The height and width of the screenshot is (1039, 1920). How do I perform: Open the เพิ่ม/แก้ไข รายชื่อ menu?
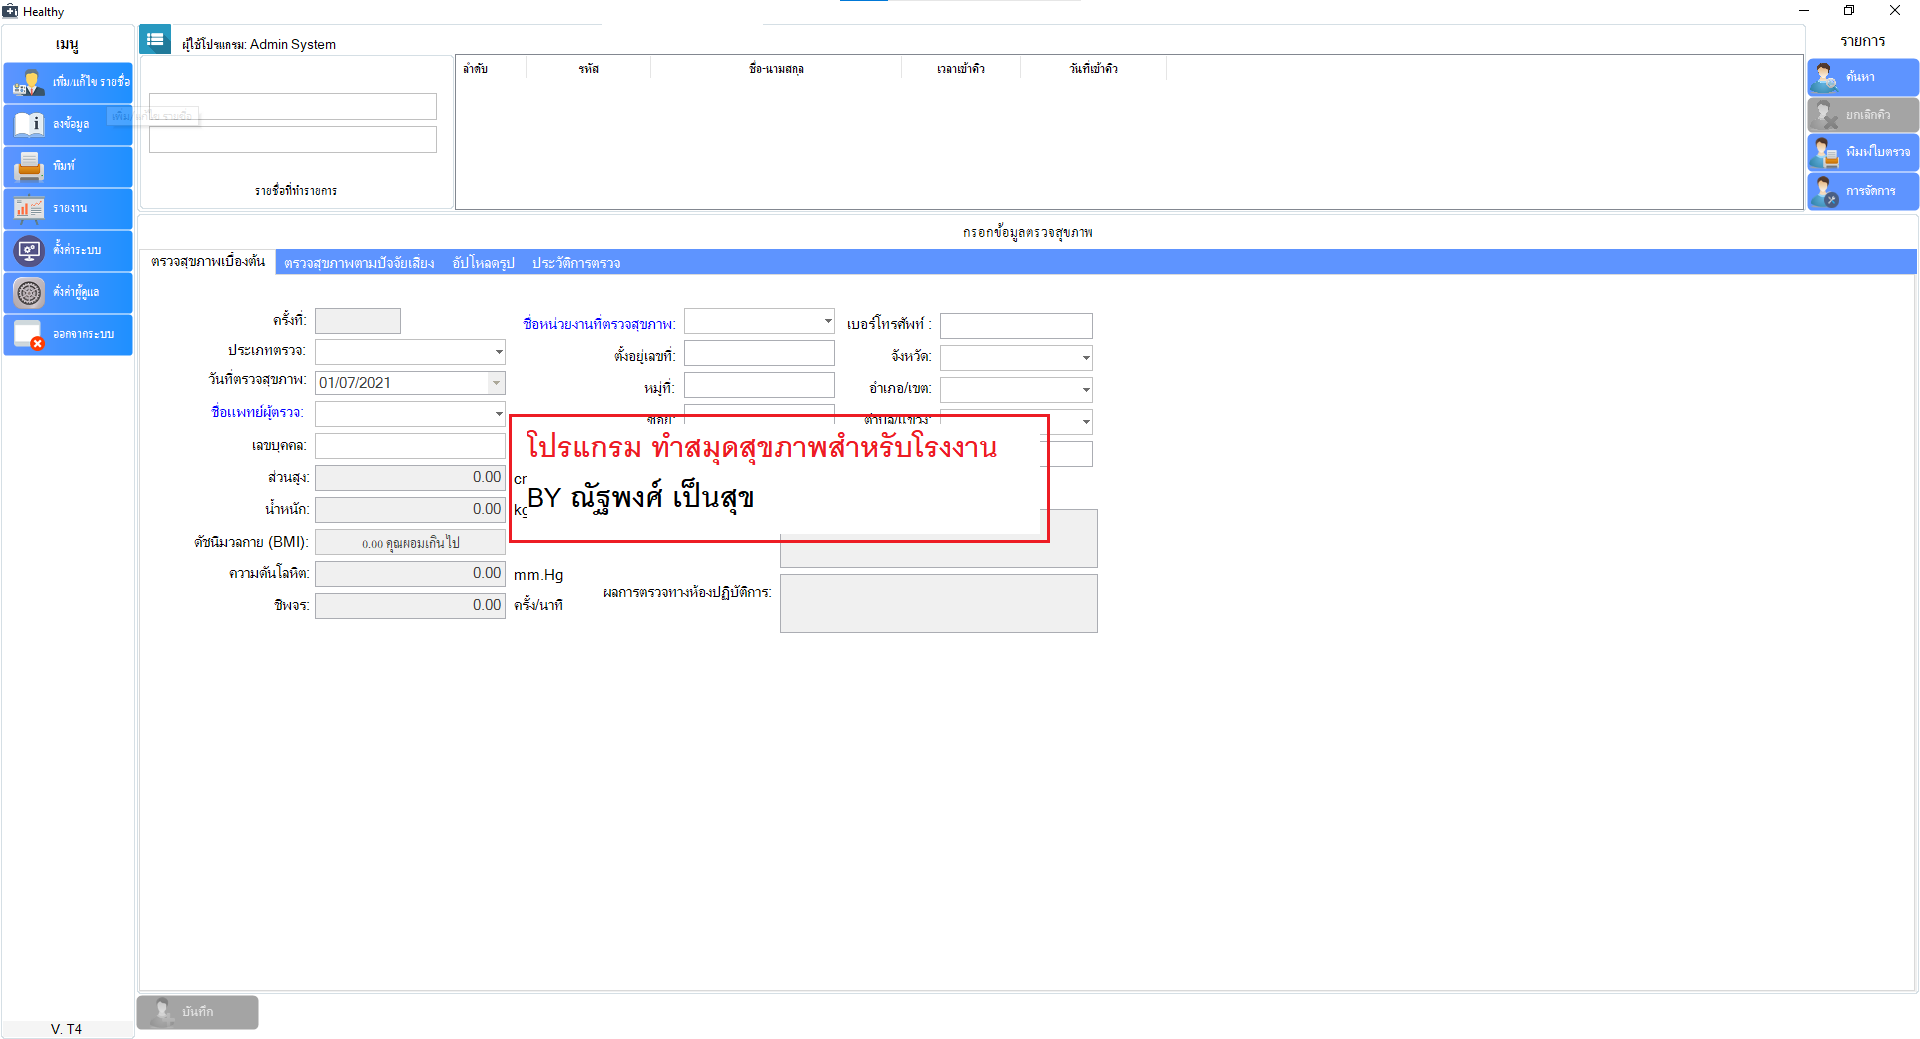pos(68,82)
